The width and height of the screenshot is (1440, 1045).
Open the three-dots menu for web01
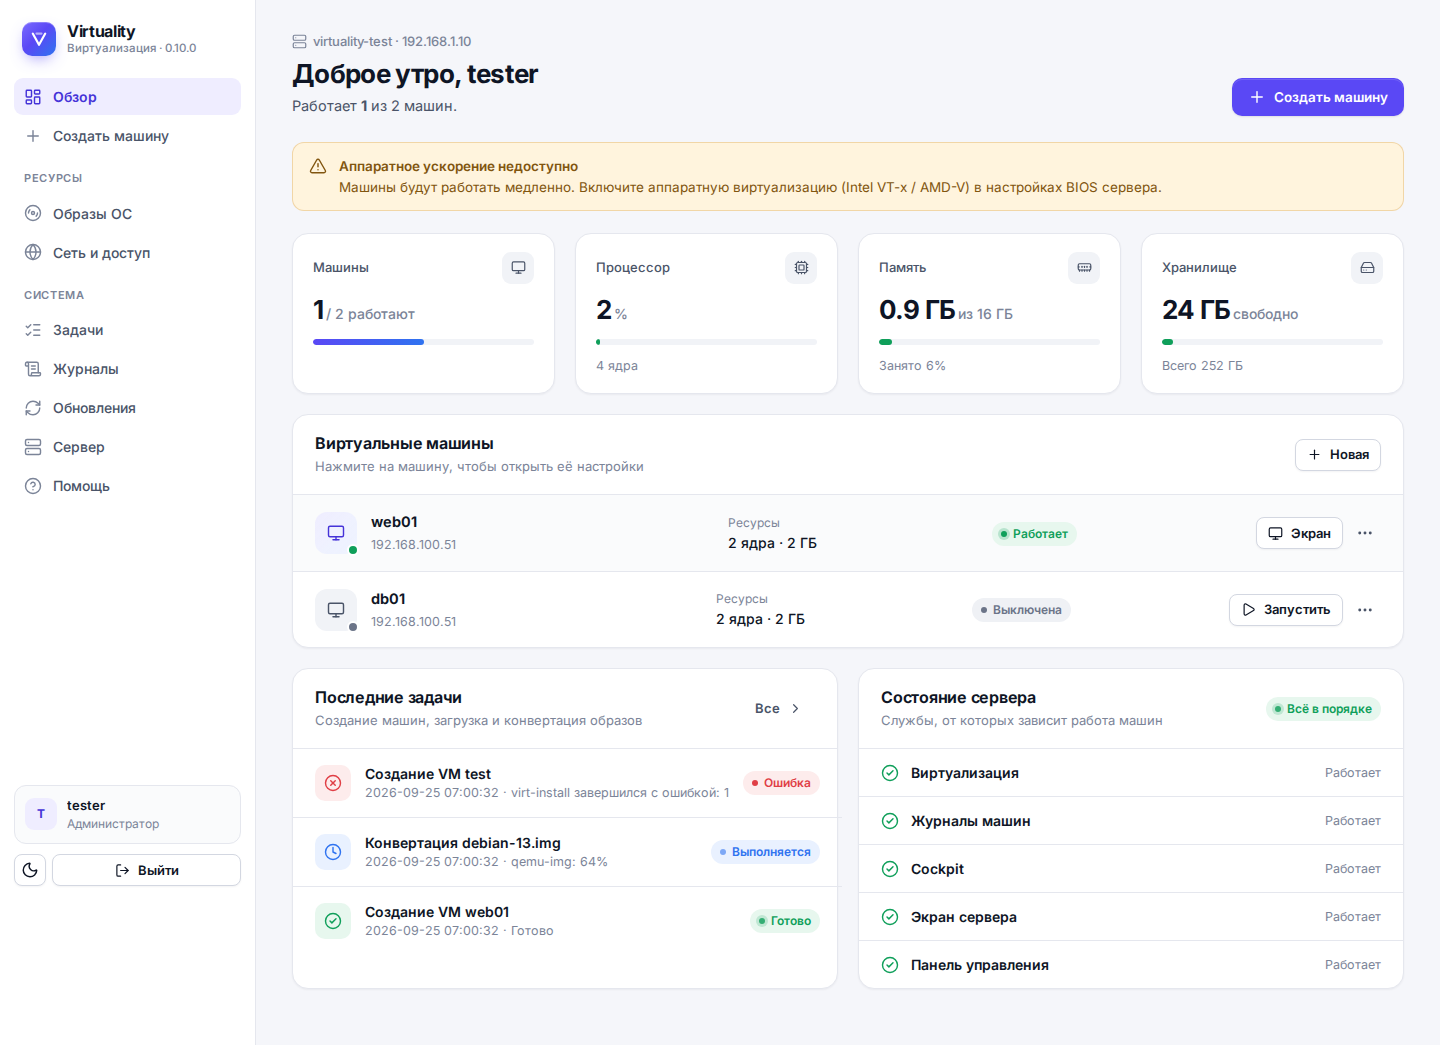click(1365, 533)
